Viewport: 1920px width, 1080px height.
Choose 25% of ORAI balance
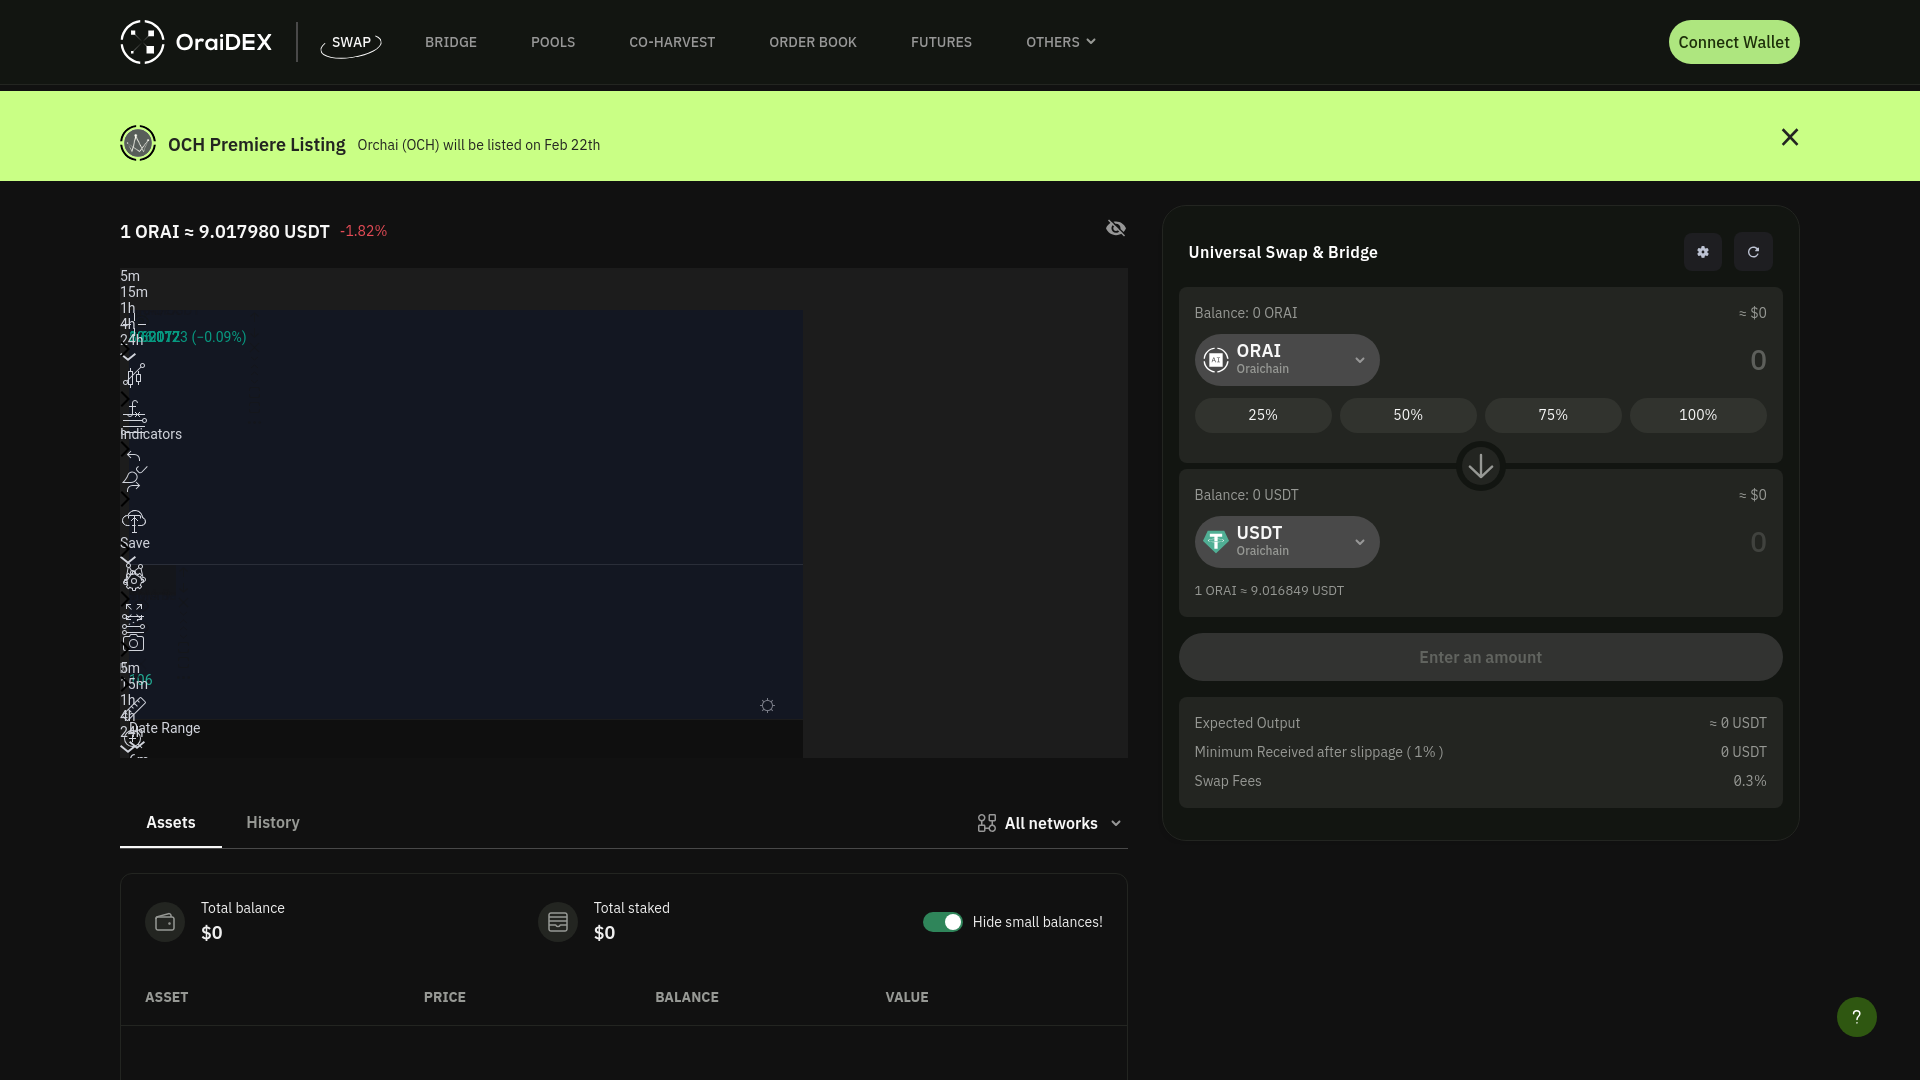click(x=1263, y=415)
